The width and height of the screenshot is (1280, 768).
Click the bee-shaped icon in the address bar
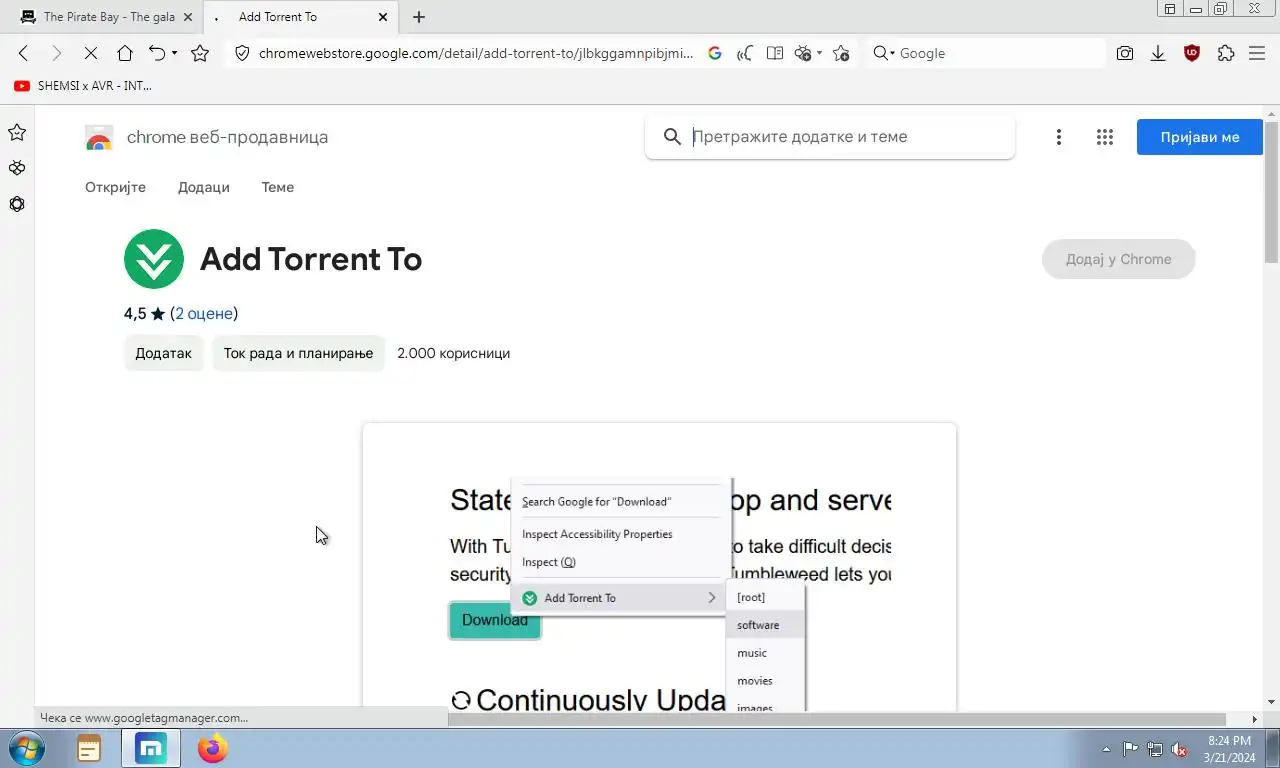pyautogui.click(x=802, y=53)
